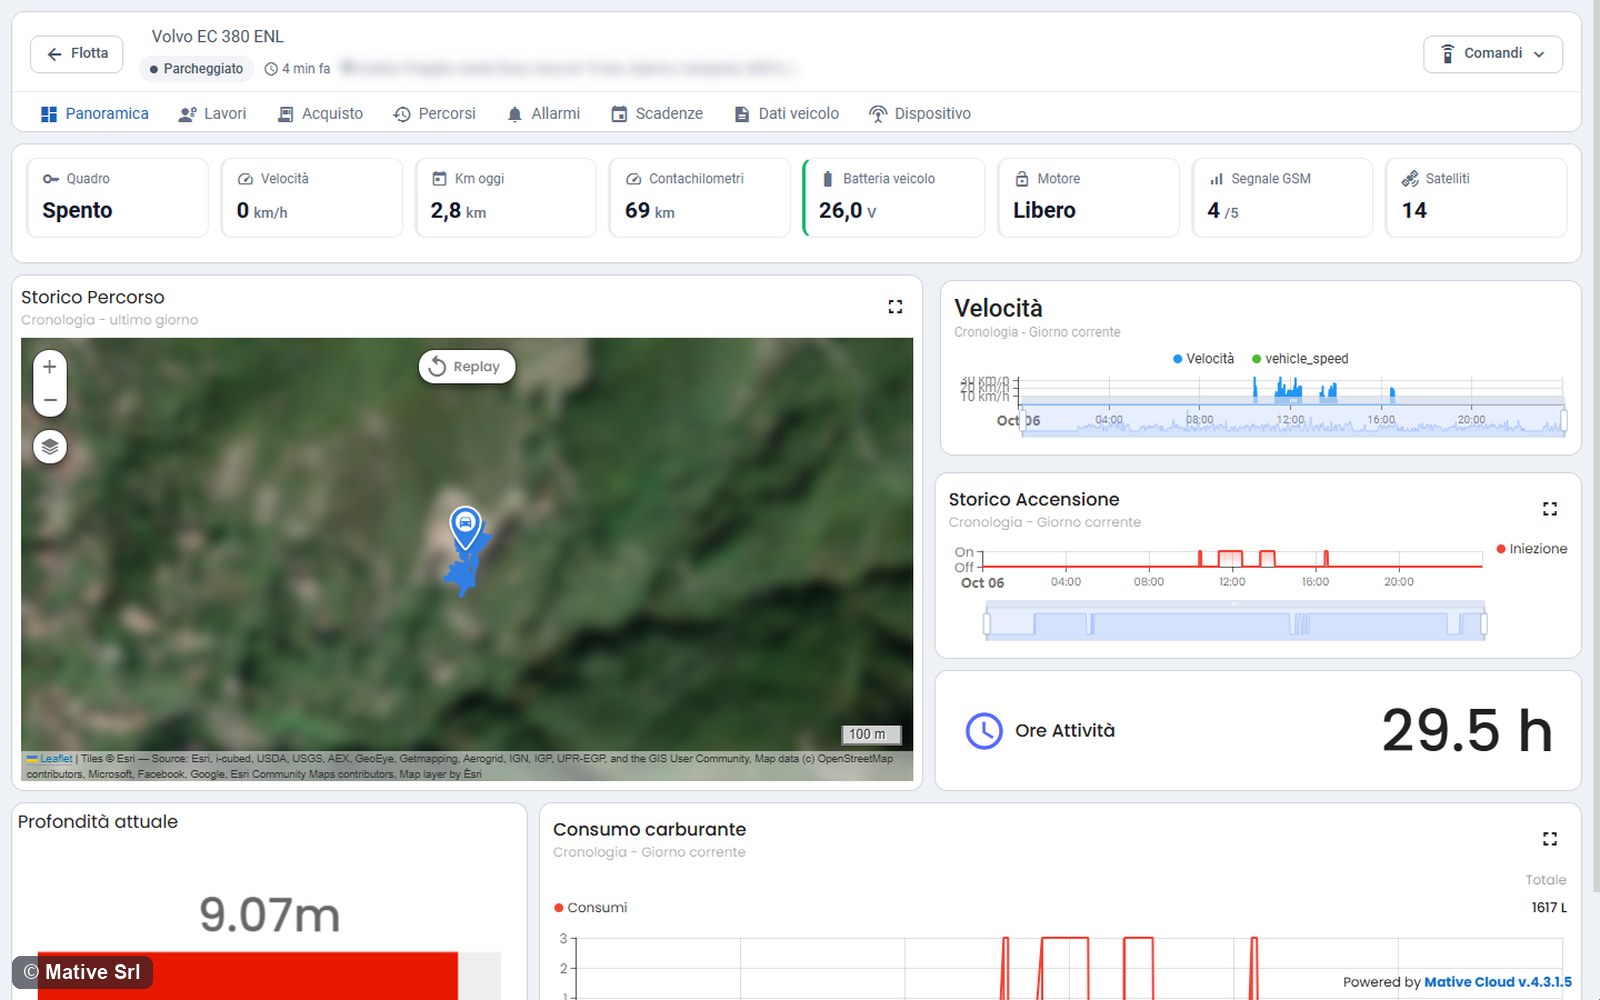Click the Km oggi card

[x=506, y=198]
